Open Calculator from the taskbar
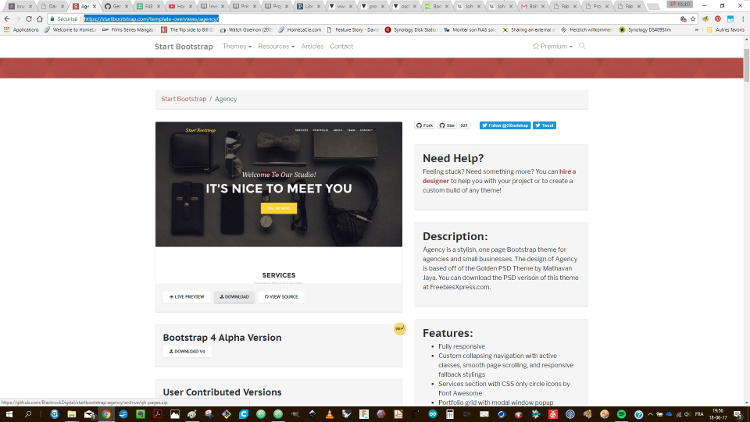This screenshot has height=422, width=750. (x=450, y=414)
